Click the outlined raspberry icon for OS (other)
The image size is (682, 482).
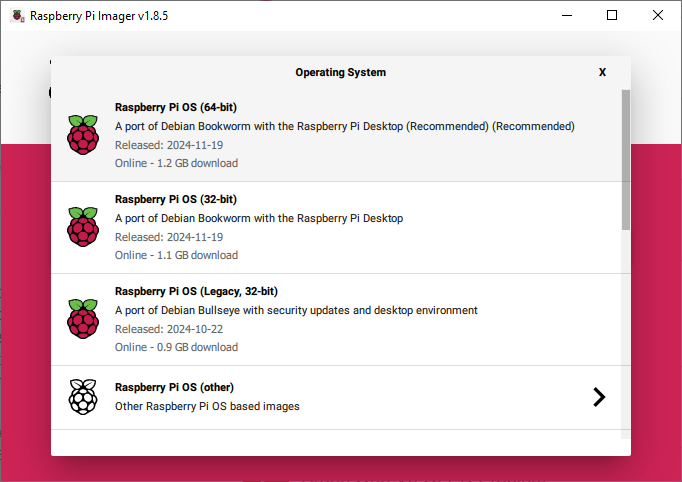coord(83,397)
